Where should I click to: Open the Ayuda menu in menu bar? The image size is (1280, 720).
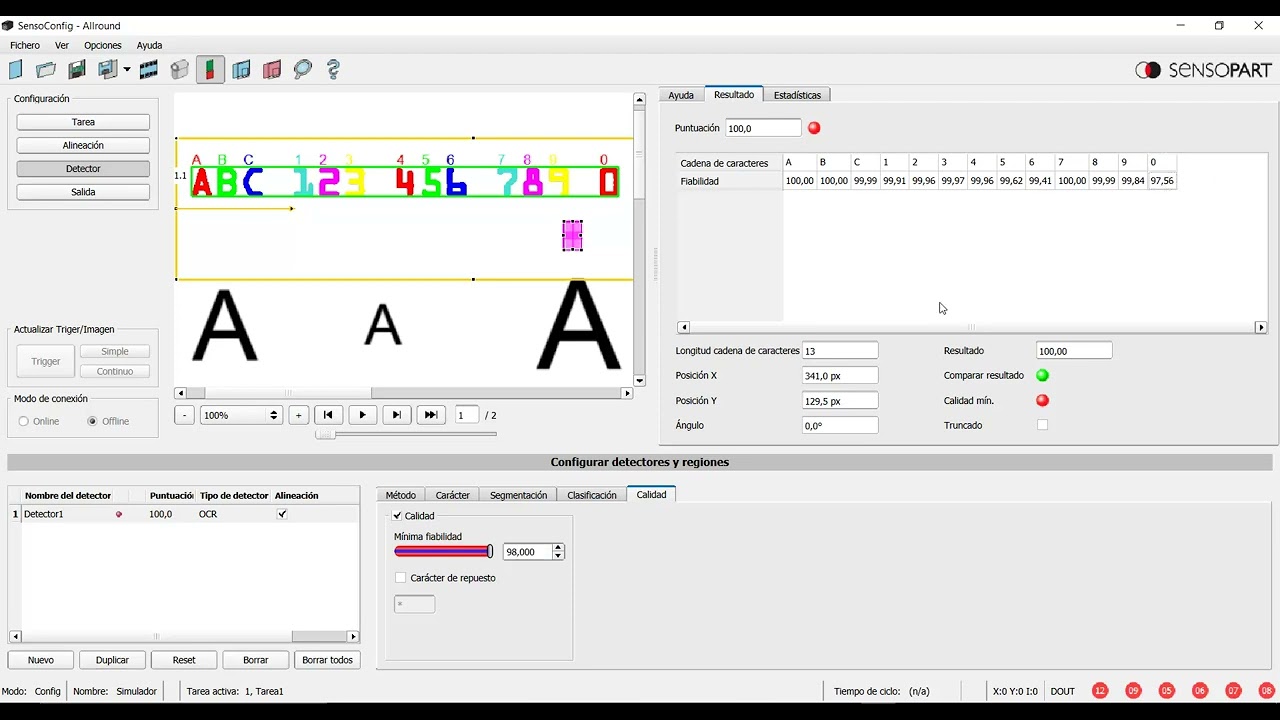click(149, 45)
